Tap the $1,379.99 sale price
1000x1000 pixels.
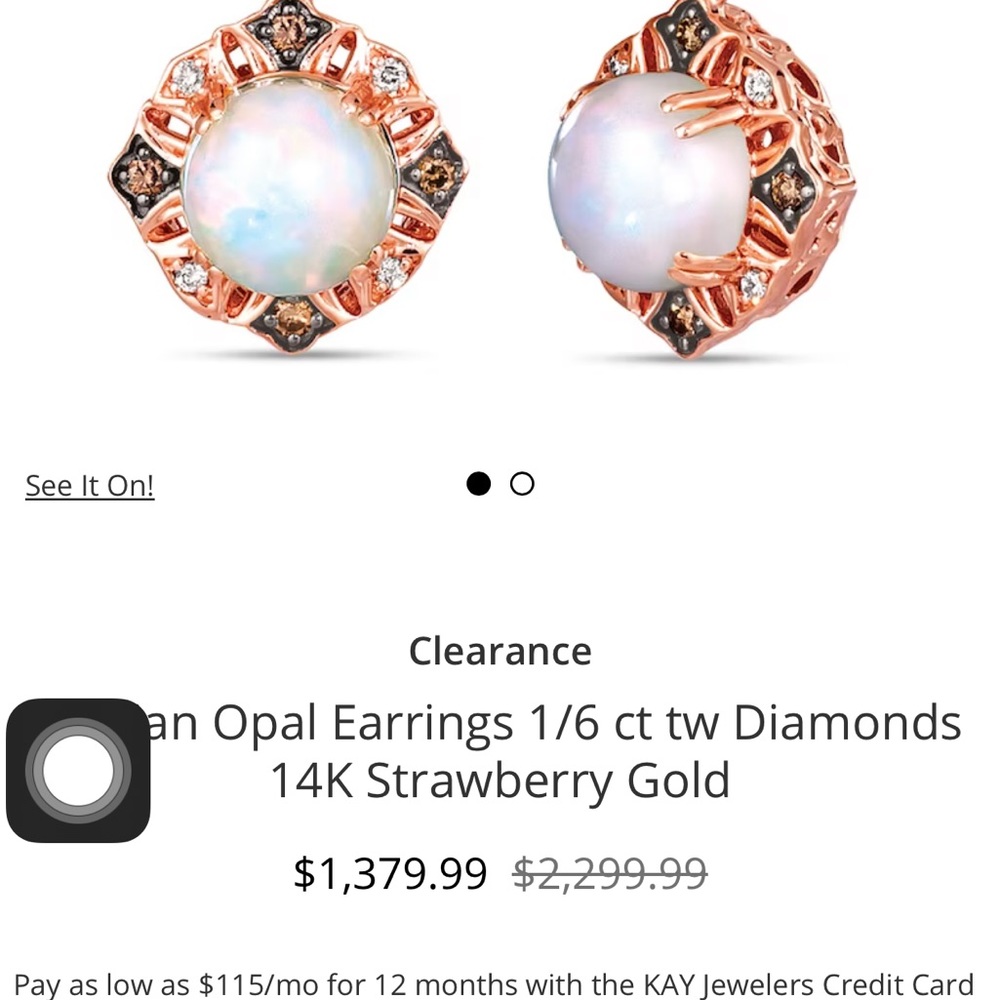[x=390, y=873]
